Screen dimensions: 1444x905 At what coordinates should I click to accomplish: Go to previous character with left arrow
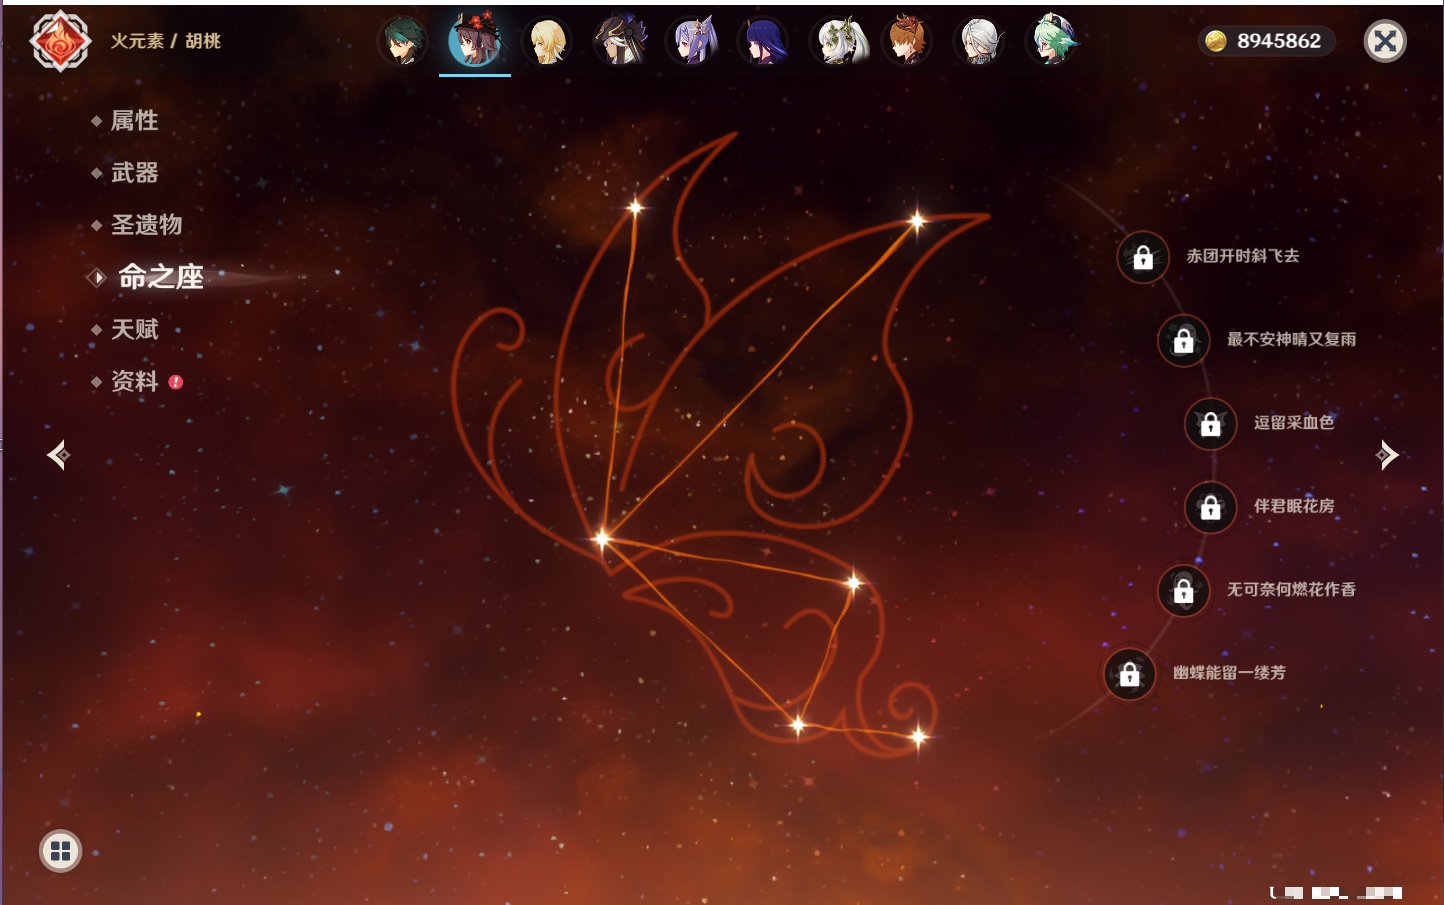click(x=58, y=455)
